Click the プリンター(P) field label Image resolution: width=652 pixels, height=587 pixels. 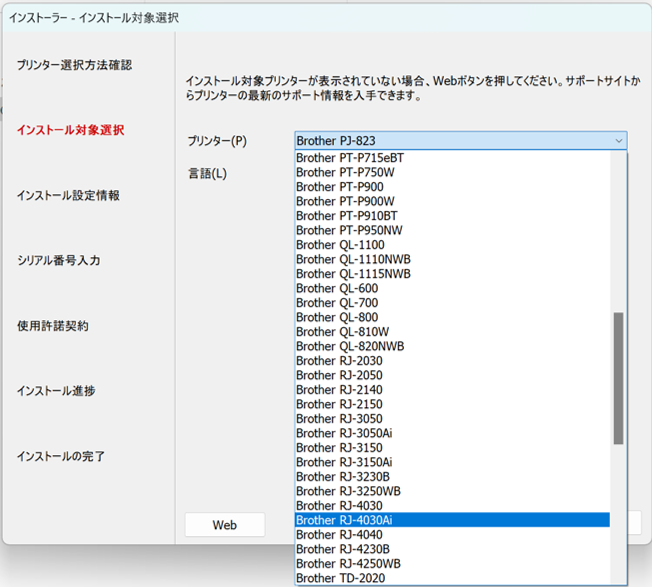pyautogui.click(x=217, y=141)
